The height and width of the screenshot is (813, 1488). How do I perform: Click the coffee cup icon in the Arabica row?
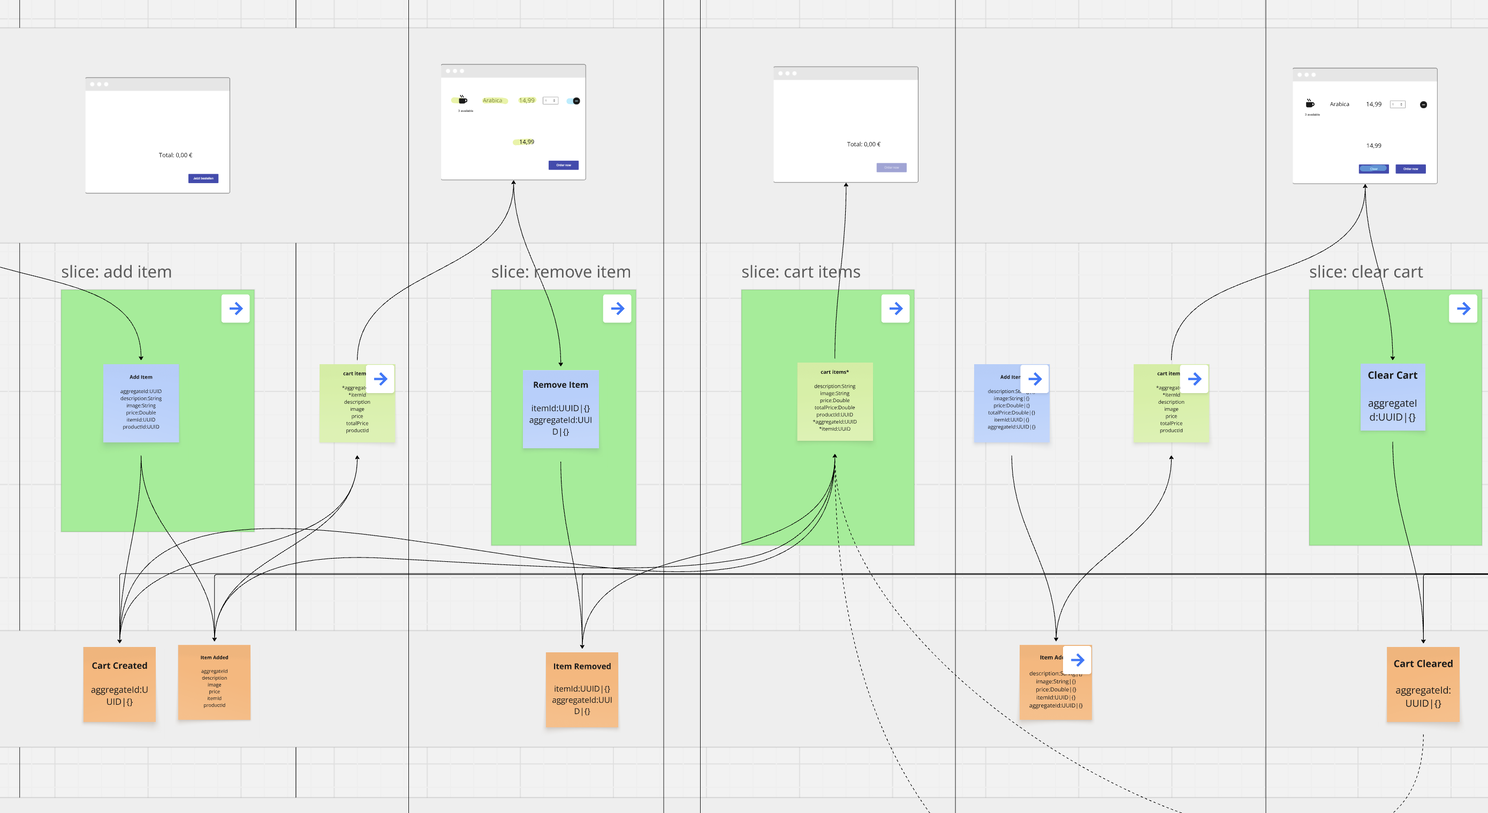[x=461, y=100]
